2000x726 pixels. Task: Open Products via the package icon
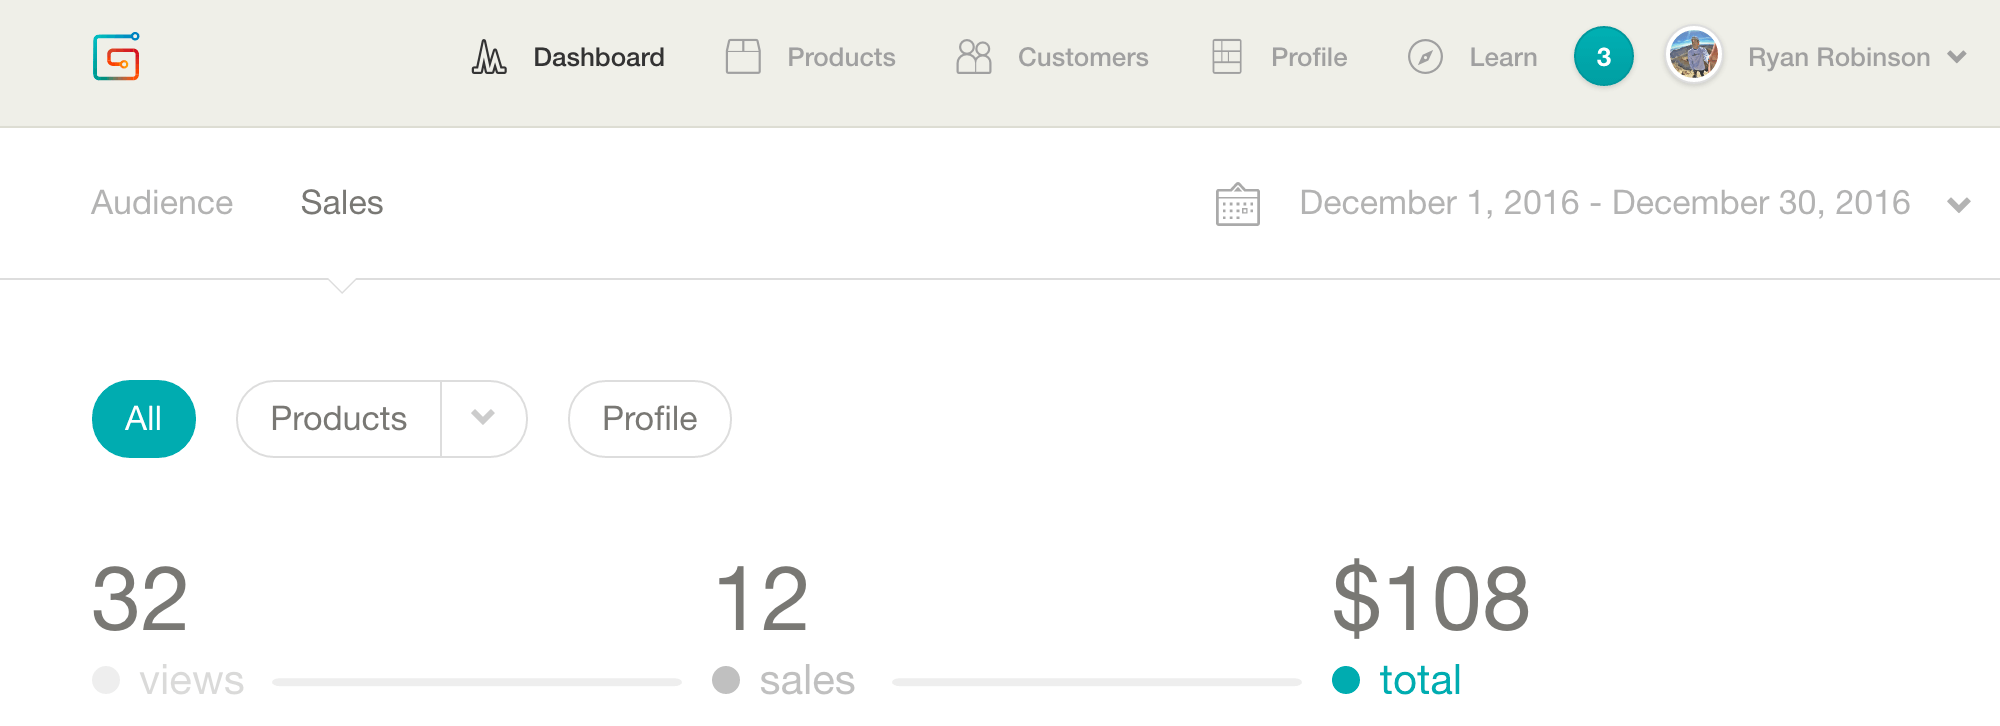point(741,57)
